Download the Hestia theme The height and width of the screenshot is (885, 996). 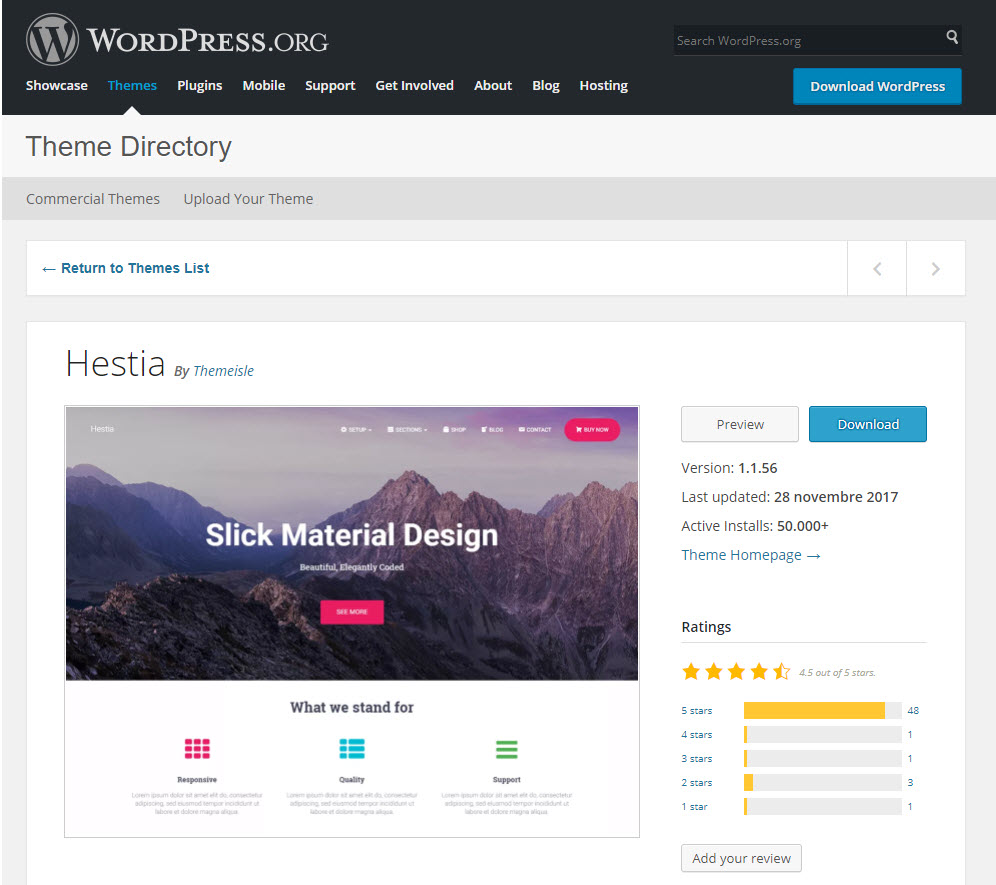click(x=867, y=424)
